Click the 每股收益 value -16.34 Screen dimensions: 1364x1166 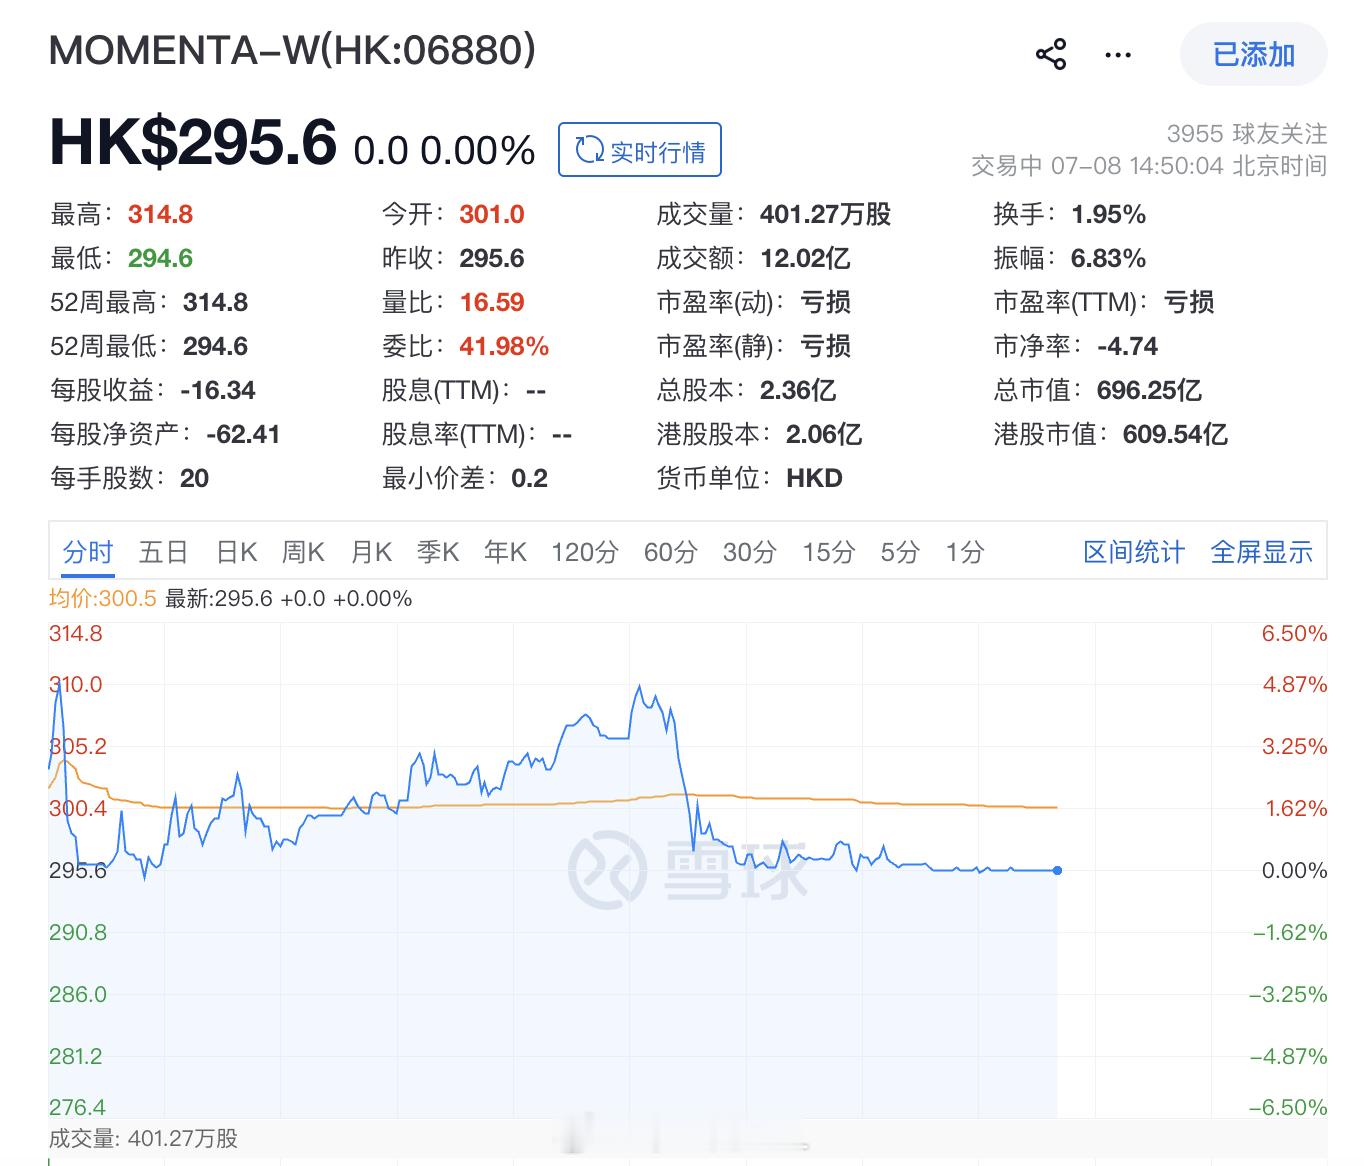tap(218, 390)
